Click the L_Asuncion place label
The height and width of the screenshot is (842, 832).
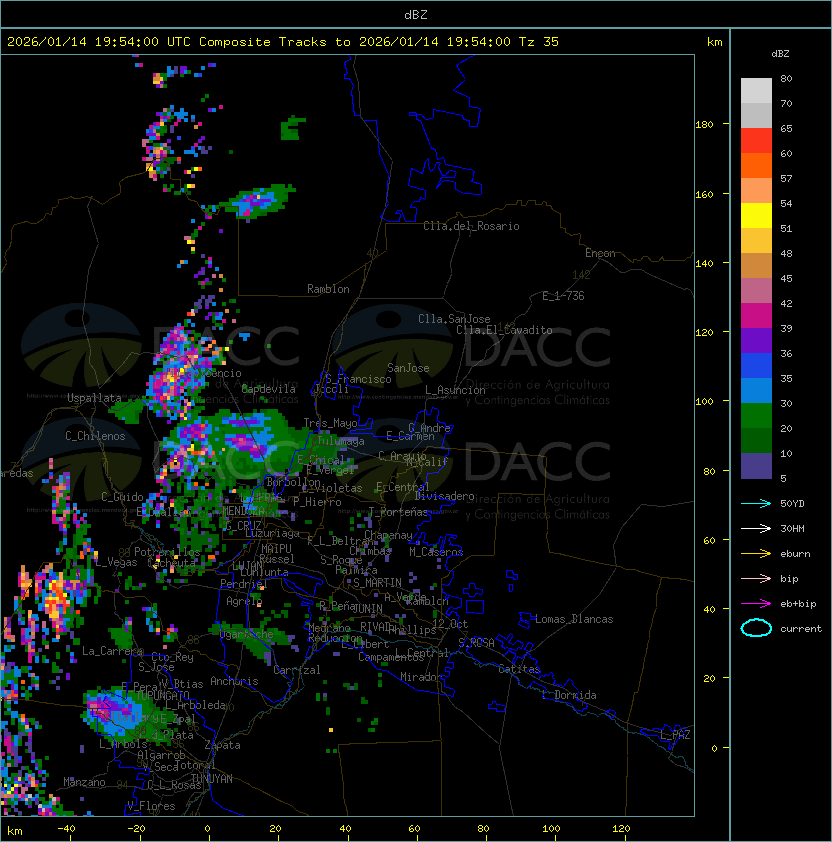tap(455, 390)
